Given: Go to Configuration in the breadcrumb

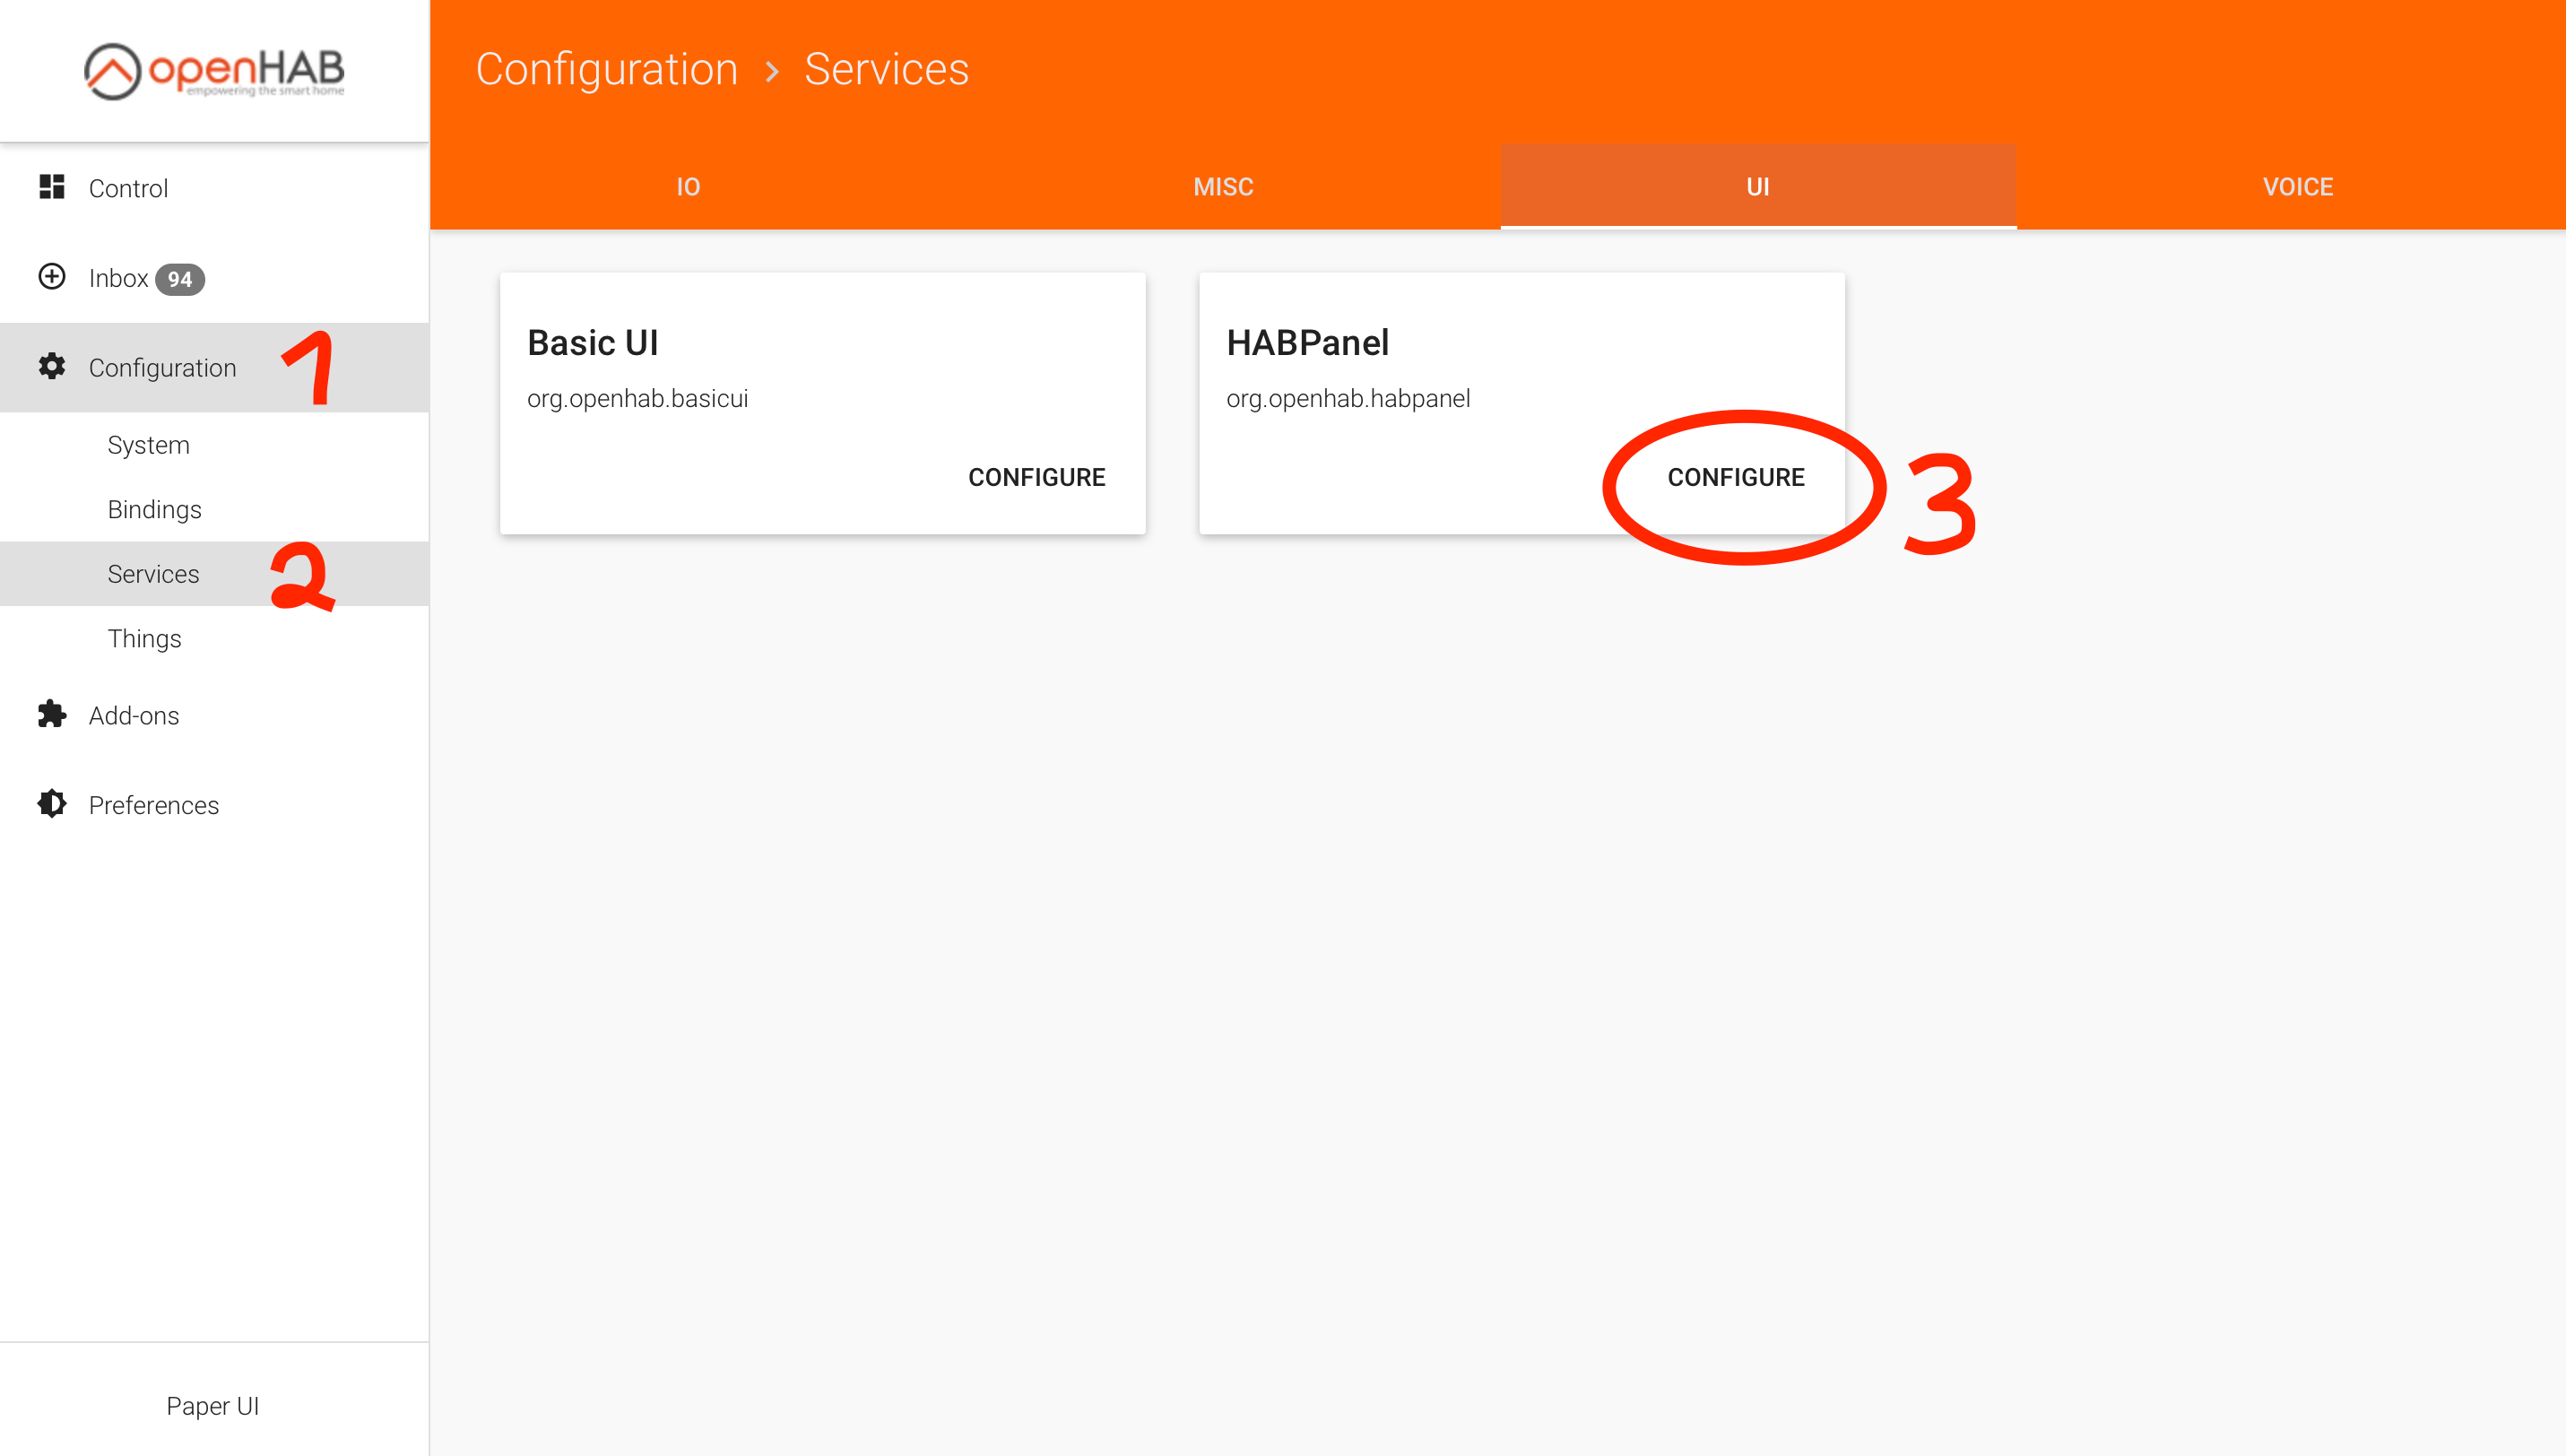Looking at the screenshot, I should pos(606,69).
